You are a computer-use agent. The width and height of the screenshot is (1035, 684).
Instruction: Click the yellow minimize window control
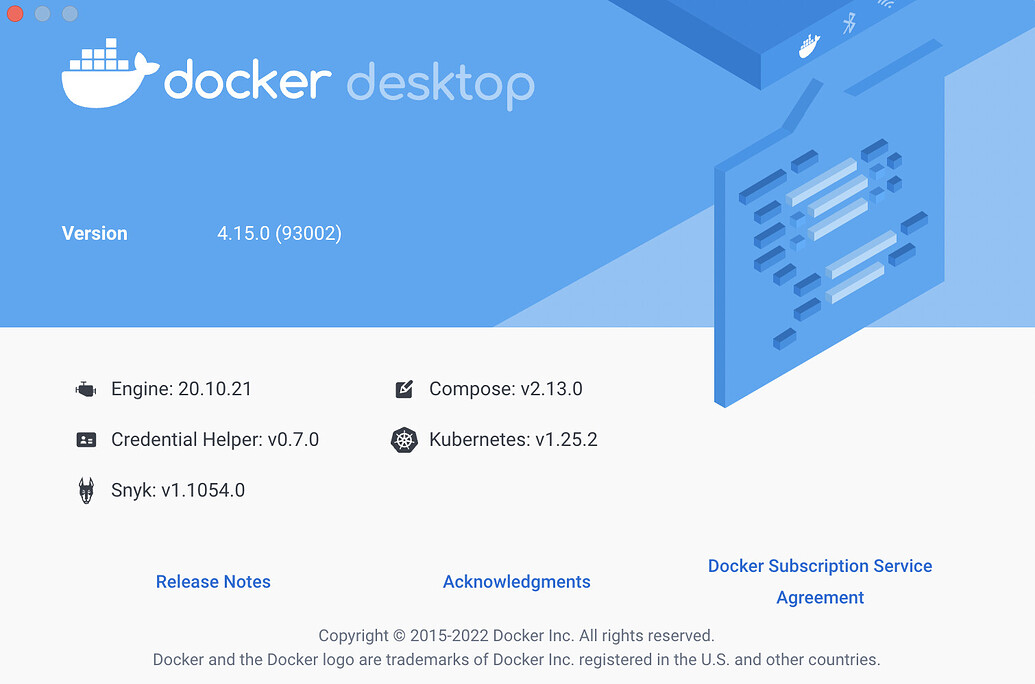tap(41, 14)
